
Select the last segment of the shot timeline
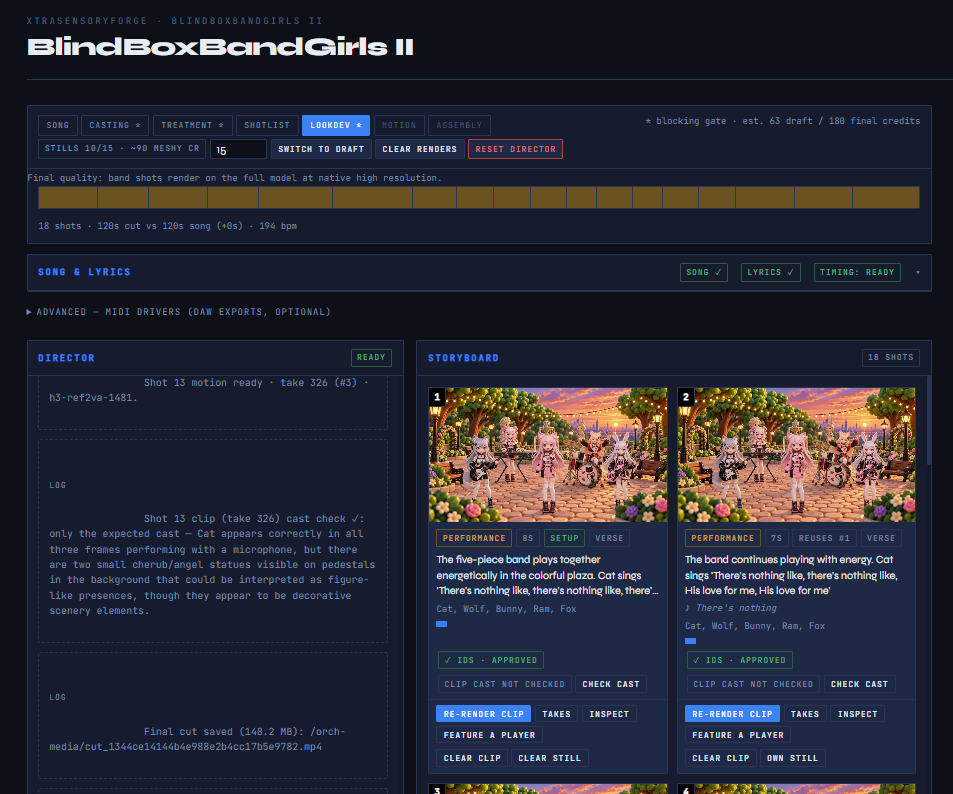point(886,198)
